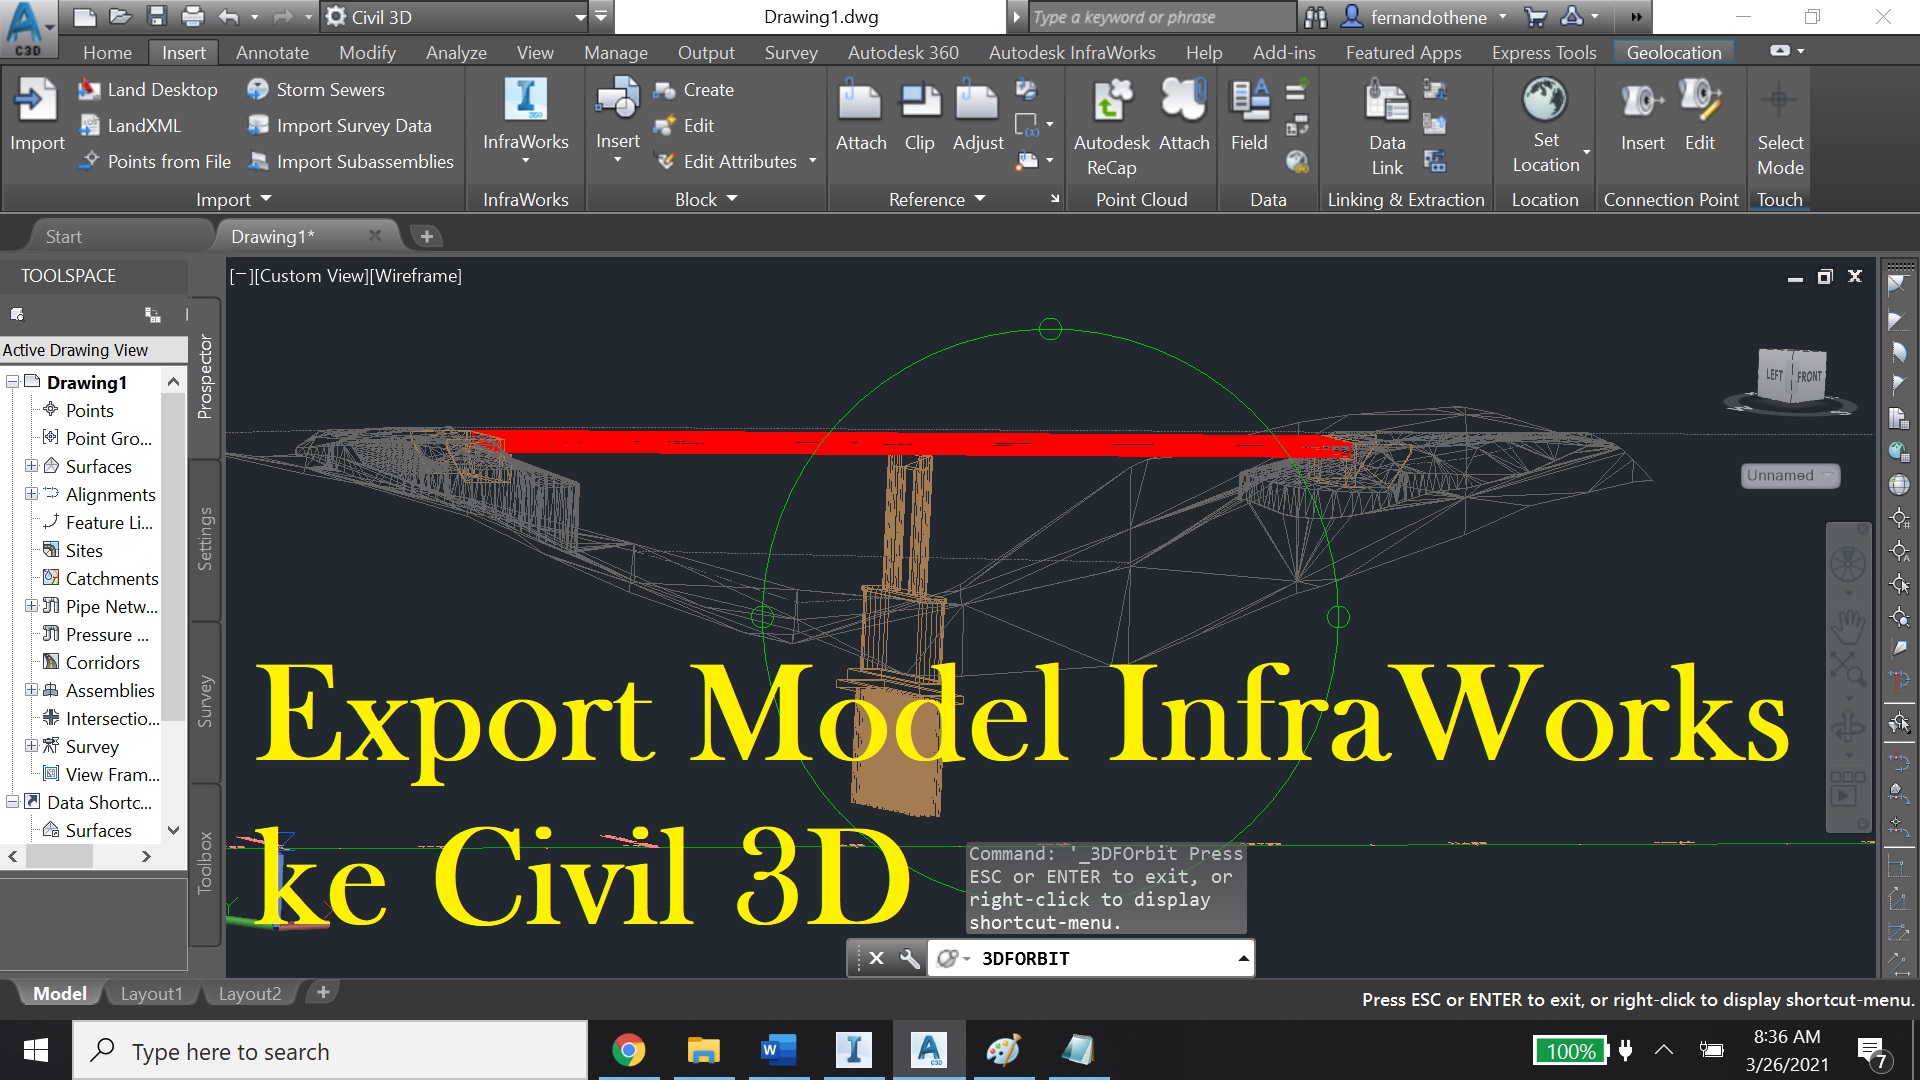Image resolution: width=1920 pixels, height=1080 pixels.
Task: Click viewport Wireframe visual style label
Action: click(416, 276)
